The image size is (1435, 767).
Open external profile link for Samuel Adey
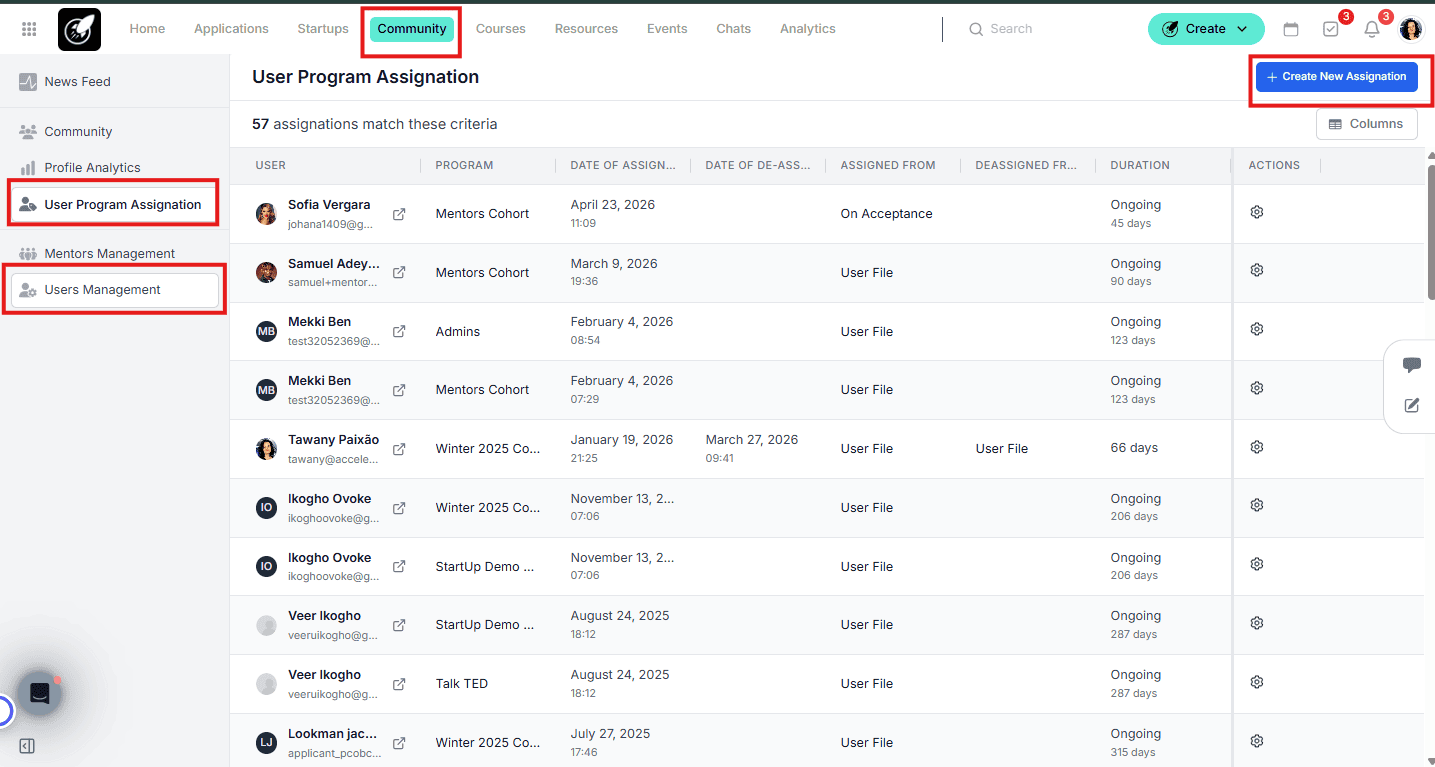pyautogui.click(x=399, y=273)
